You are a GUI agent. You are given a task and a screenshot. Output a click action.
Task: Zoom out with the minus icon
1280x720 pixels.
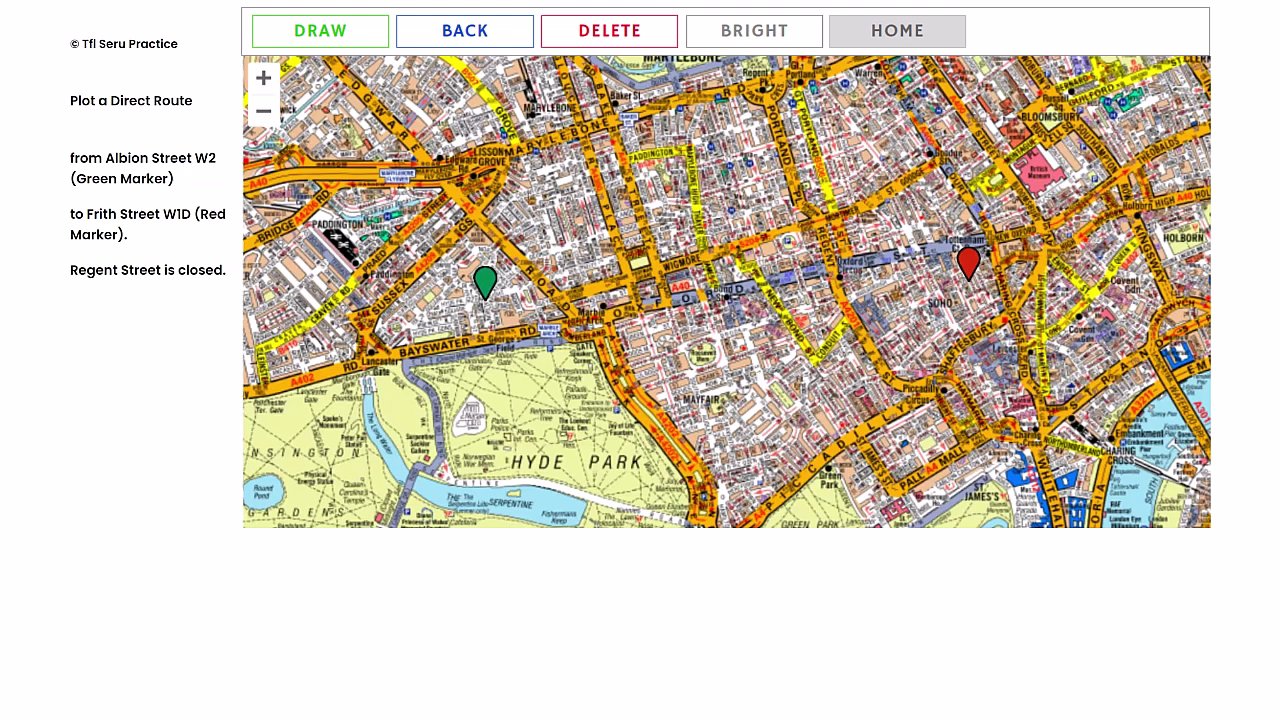click(263, 111)
